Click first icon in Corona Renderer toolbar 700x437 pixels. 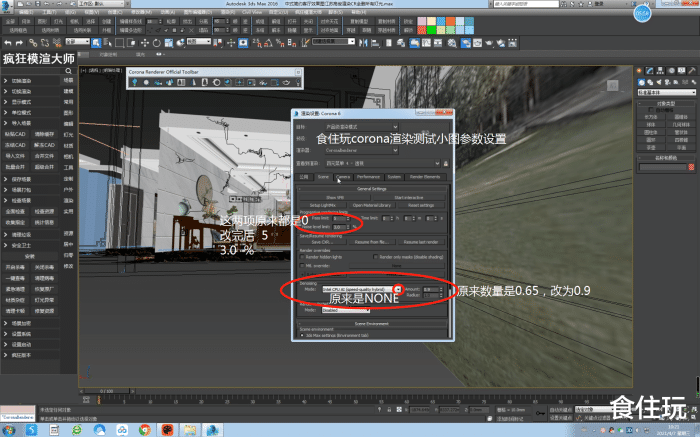(134, 82)
